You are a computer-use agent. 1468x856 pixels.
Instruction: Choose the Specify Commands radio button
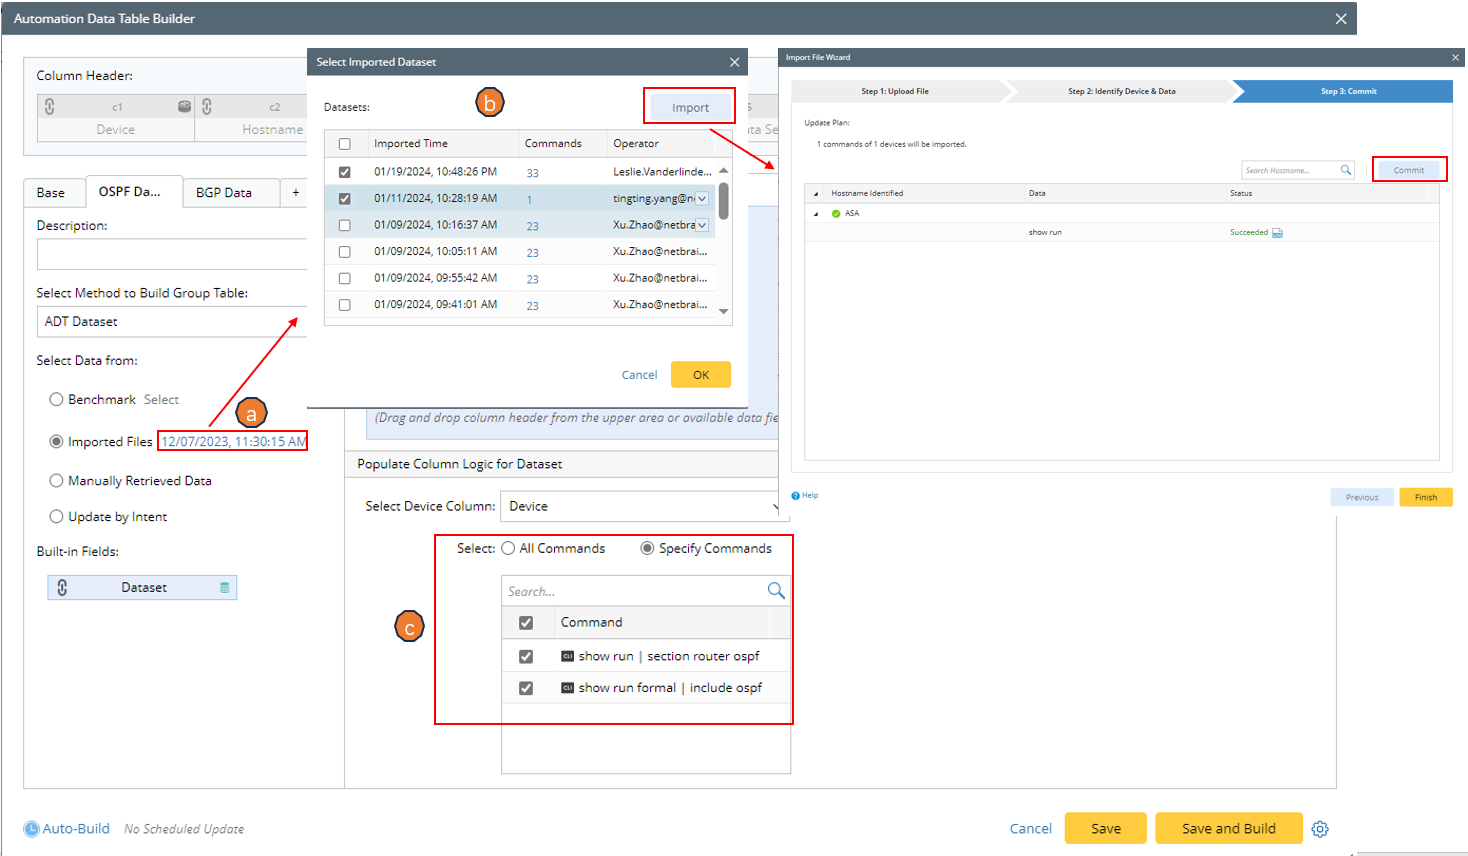pos(648,548)
